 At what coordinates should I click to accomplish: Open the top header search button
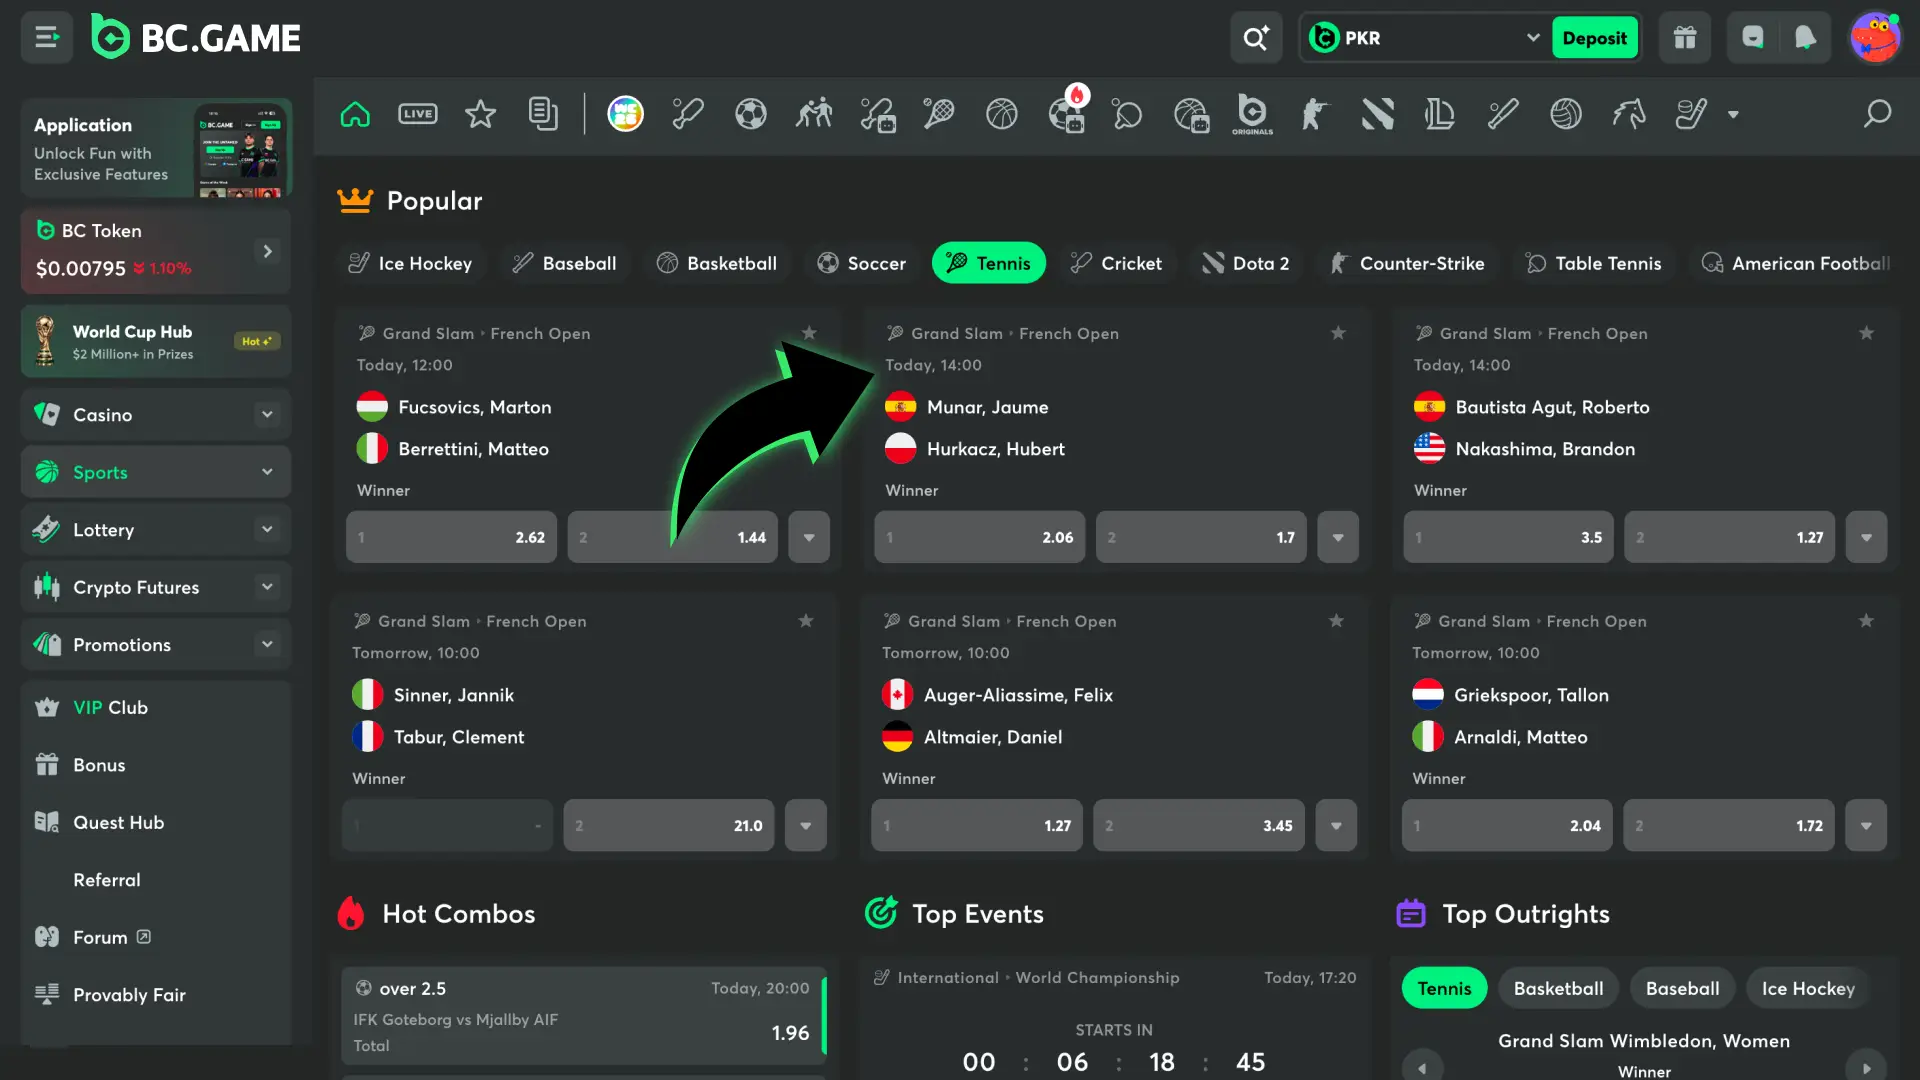click(1256, 38)
